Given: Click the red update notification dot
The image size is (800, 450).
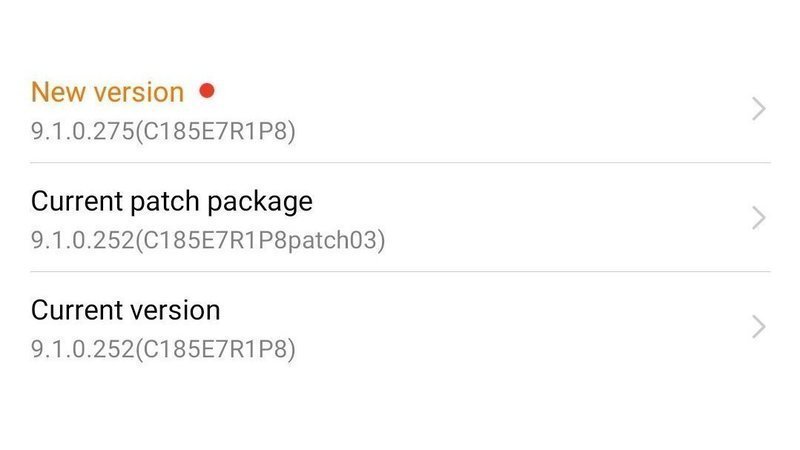Looking at the screenshot, I should point(207,91).
